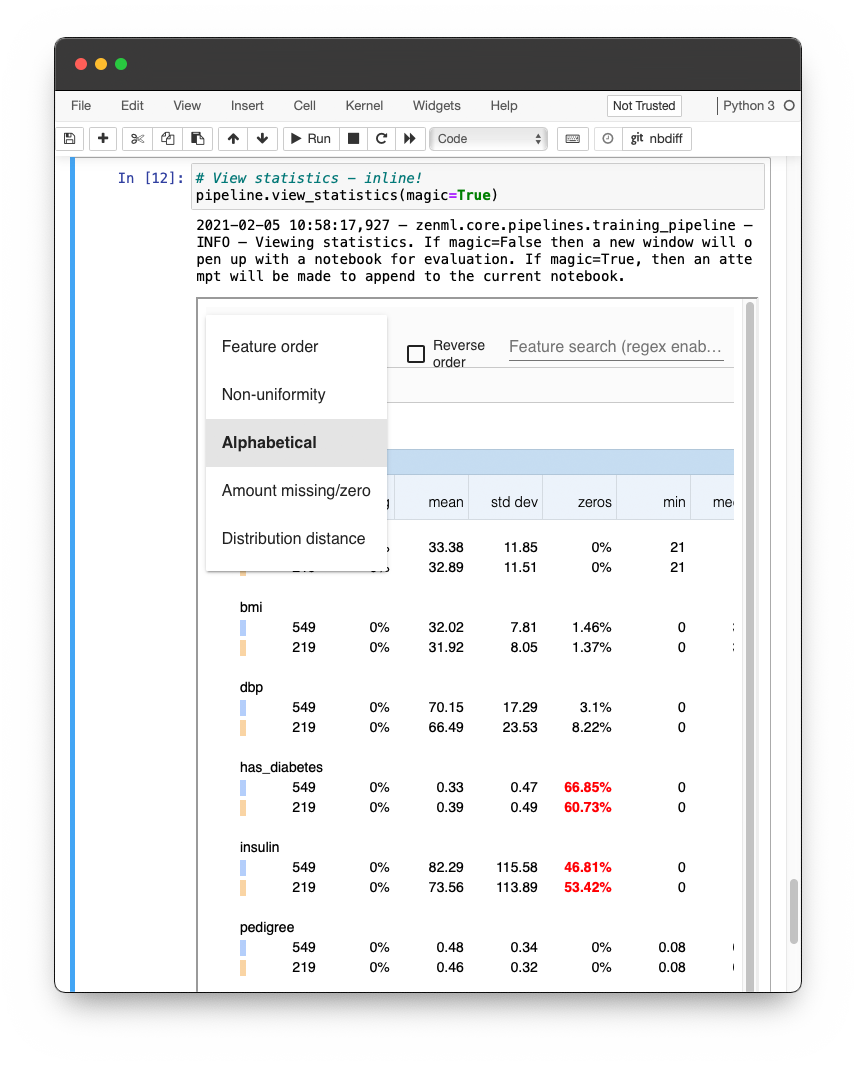Open the command palette keyboard icon
The height and width of the screenshot is (1066, 858).
[x=572, y=139]
